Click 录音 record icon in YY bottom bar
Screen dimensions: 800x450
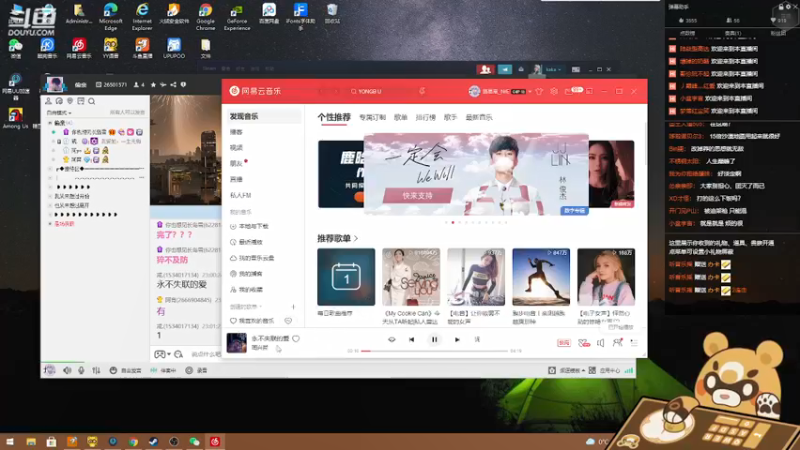tap(196, 370)
